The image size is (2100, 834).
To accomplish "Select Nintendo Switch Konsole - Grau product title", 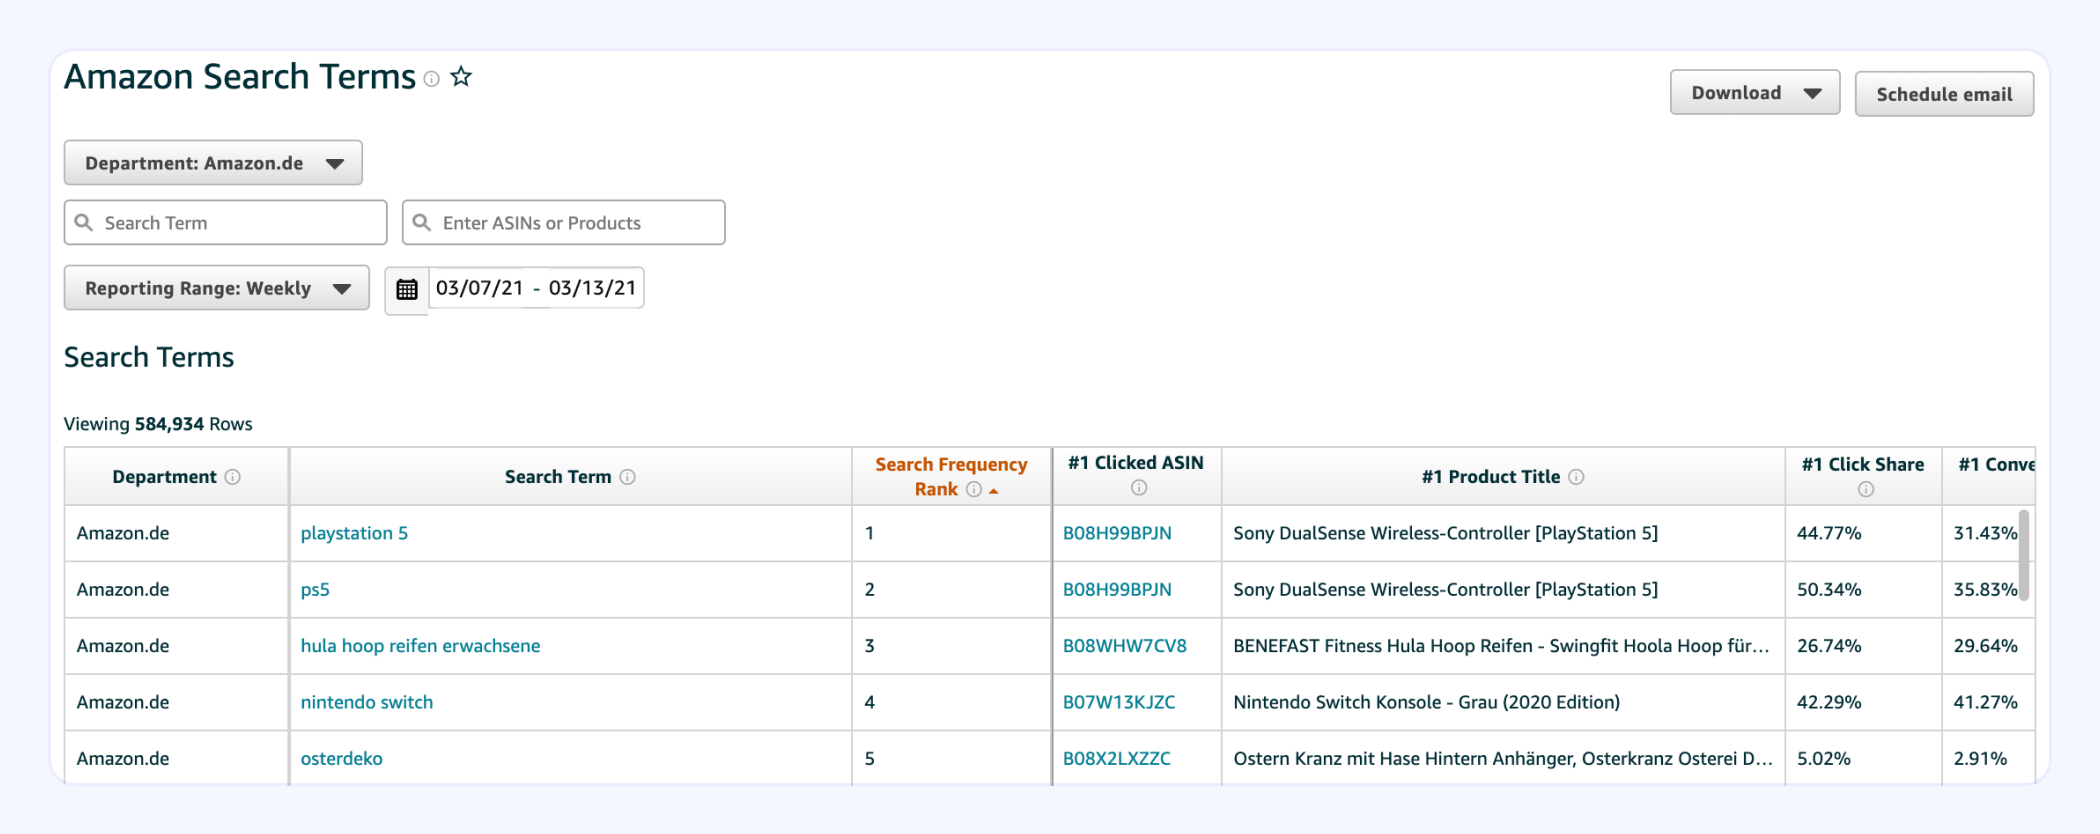I will [1426, 702].
